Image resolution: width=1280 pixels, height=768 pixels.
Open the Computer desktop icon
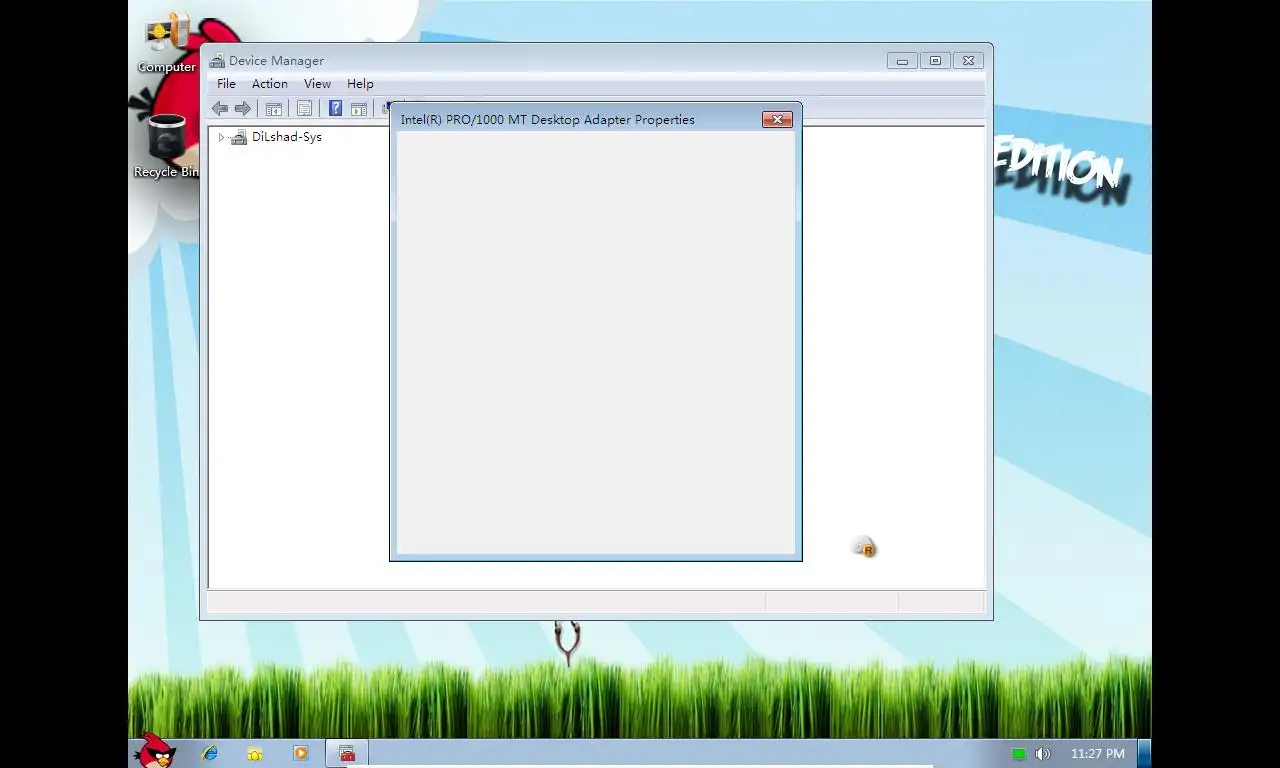click(x=167, y=43)
